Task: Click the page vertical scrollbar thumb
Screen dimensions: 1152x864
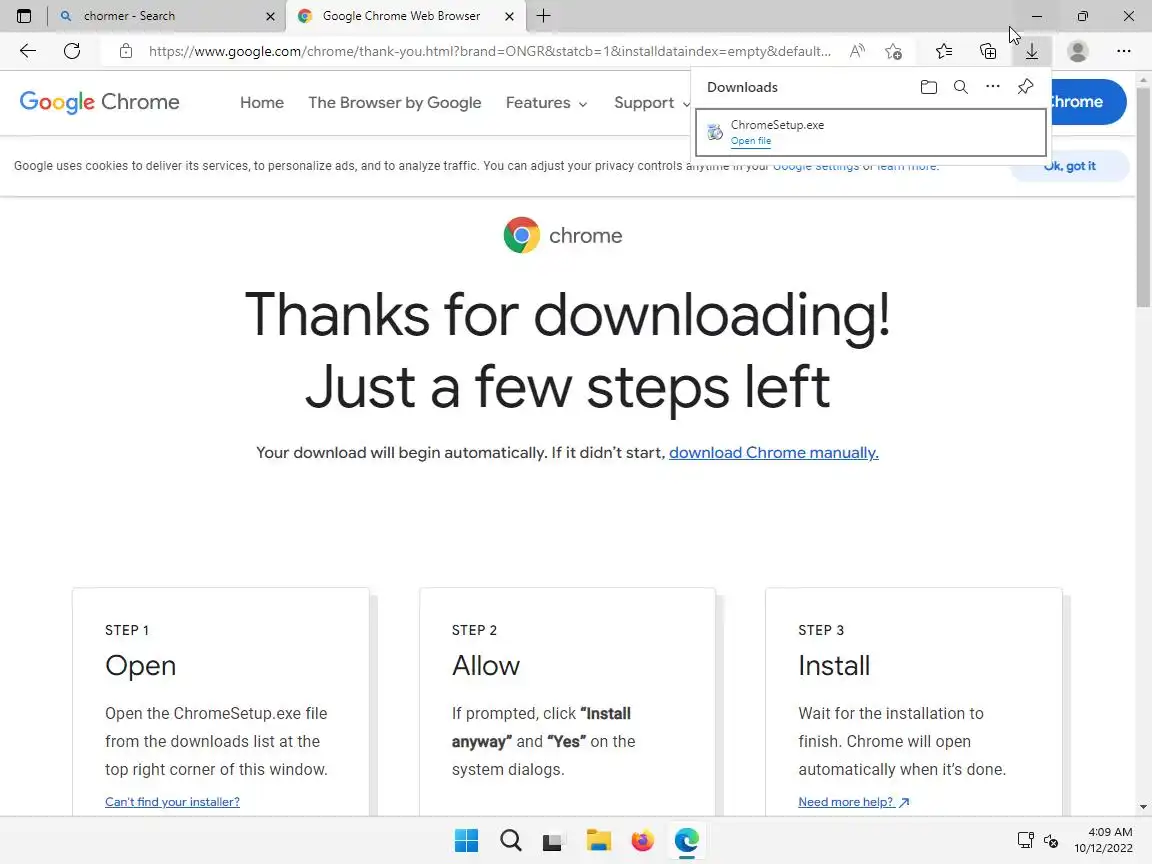Action: tap(1143, 197)
